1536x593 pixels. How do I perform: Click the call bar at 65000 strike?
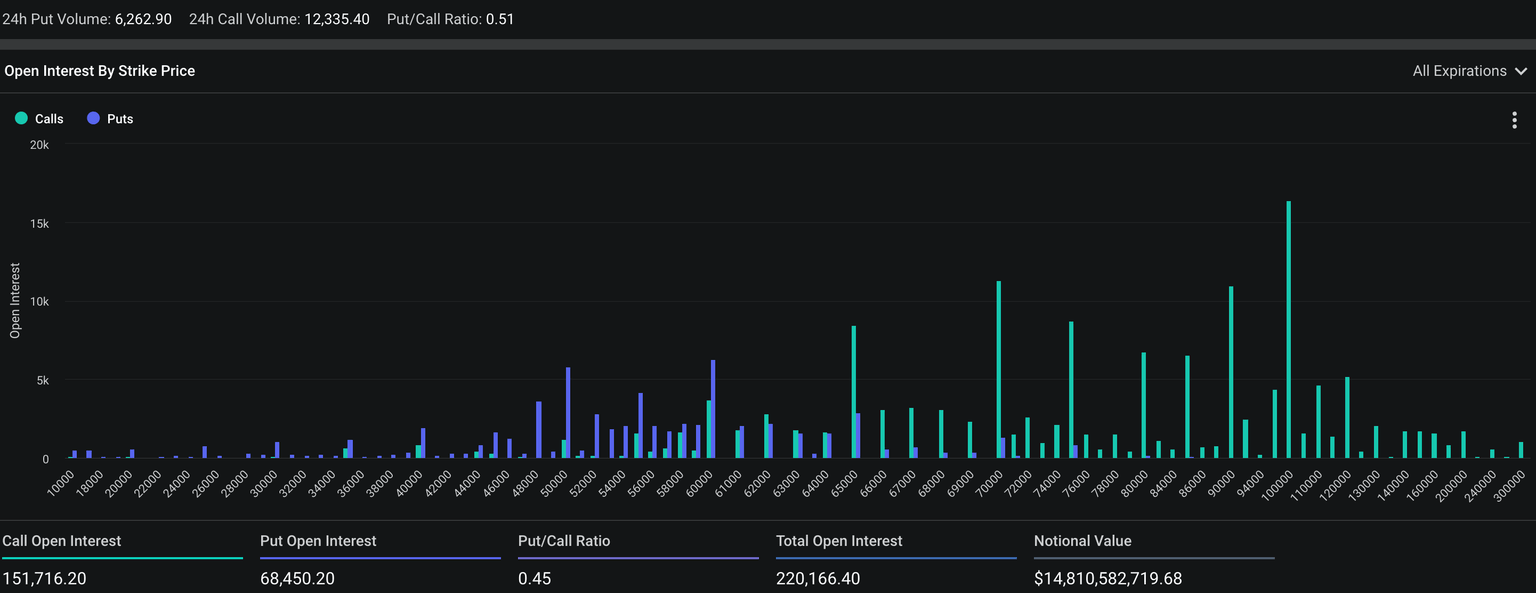(853, 392)
